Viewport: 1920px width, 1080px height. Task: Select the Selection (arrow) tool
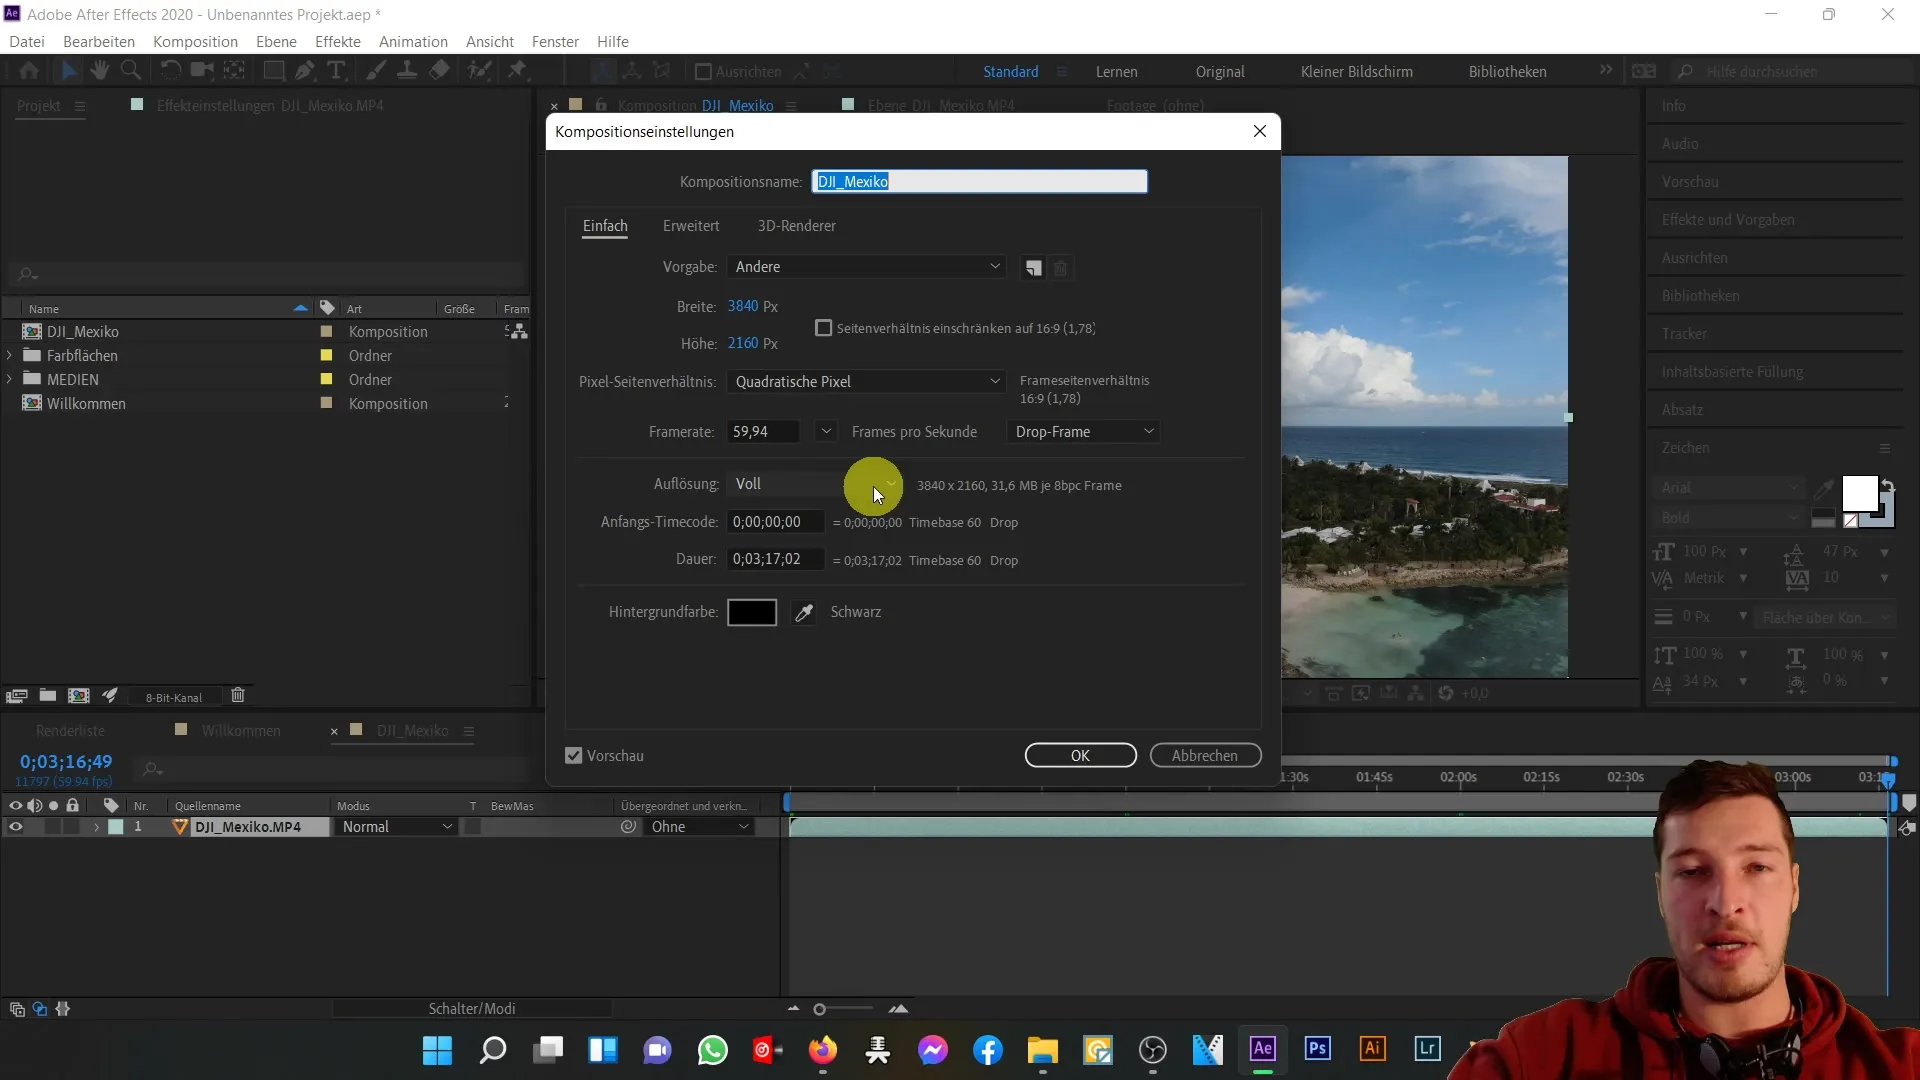click(69, 71)
